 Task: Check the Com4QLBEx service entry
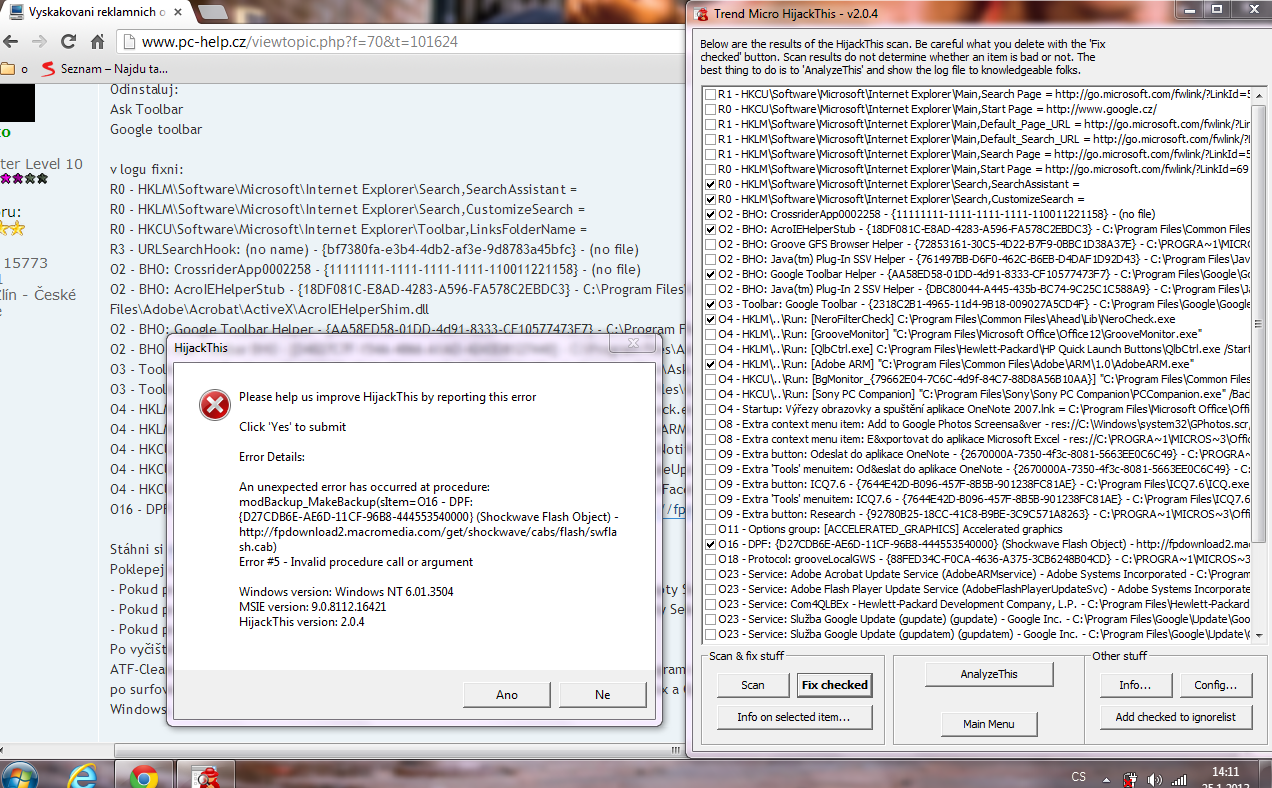point(710,604)
